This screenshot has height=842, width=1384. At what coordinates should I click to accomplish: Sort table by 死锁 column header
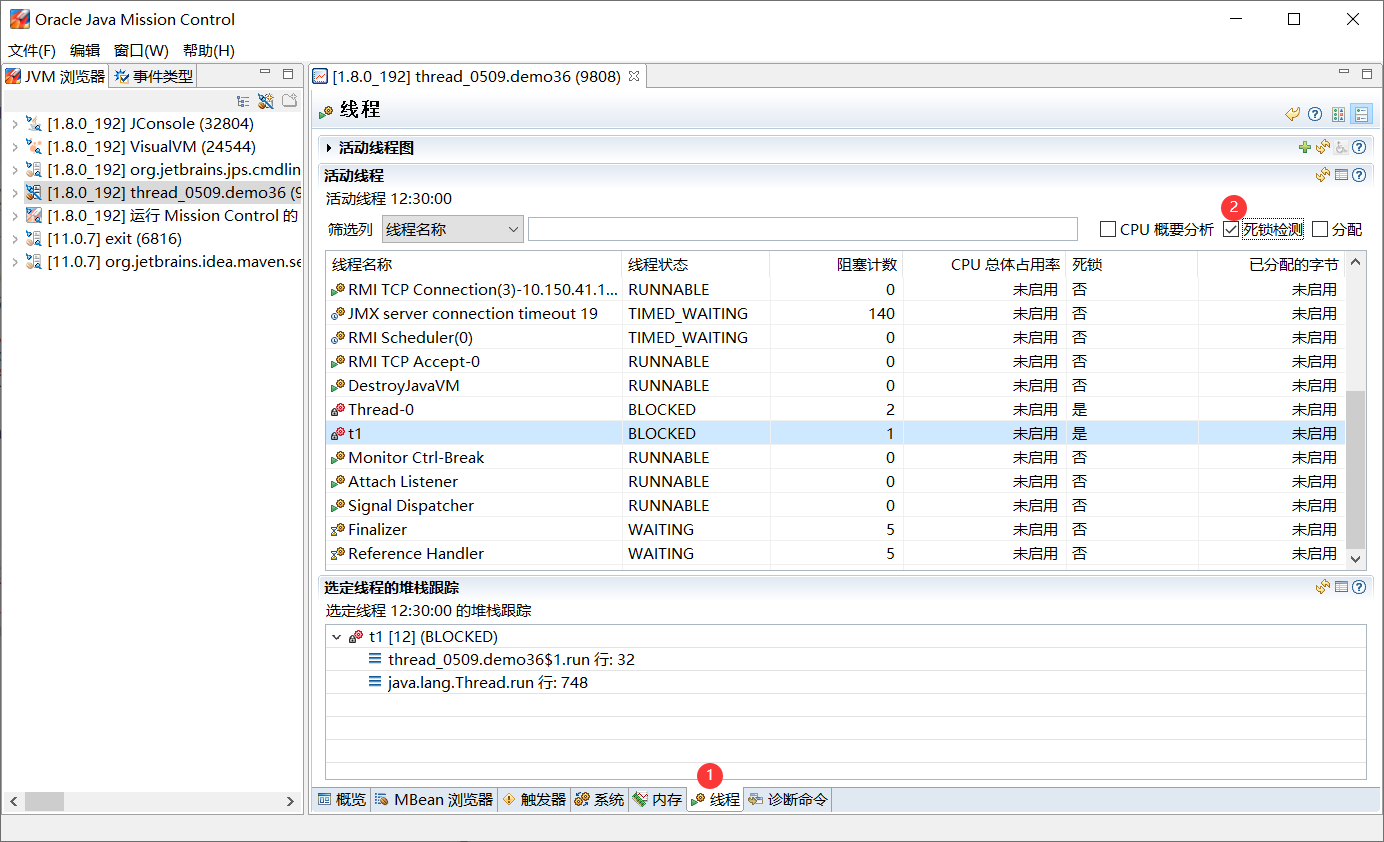point(1132,264)
